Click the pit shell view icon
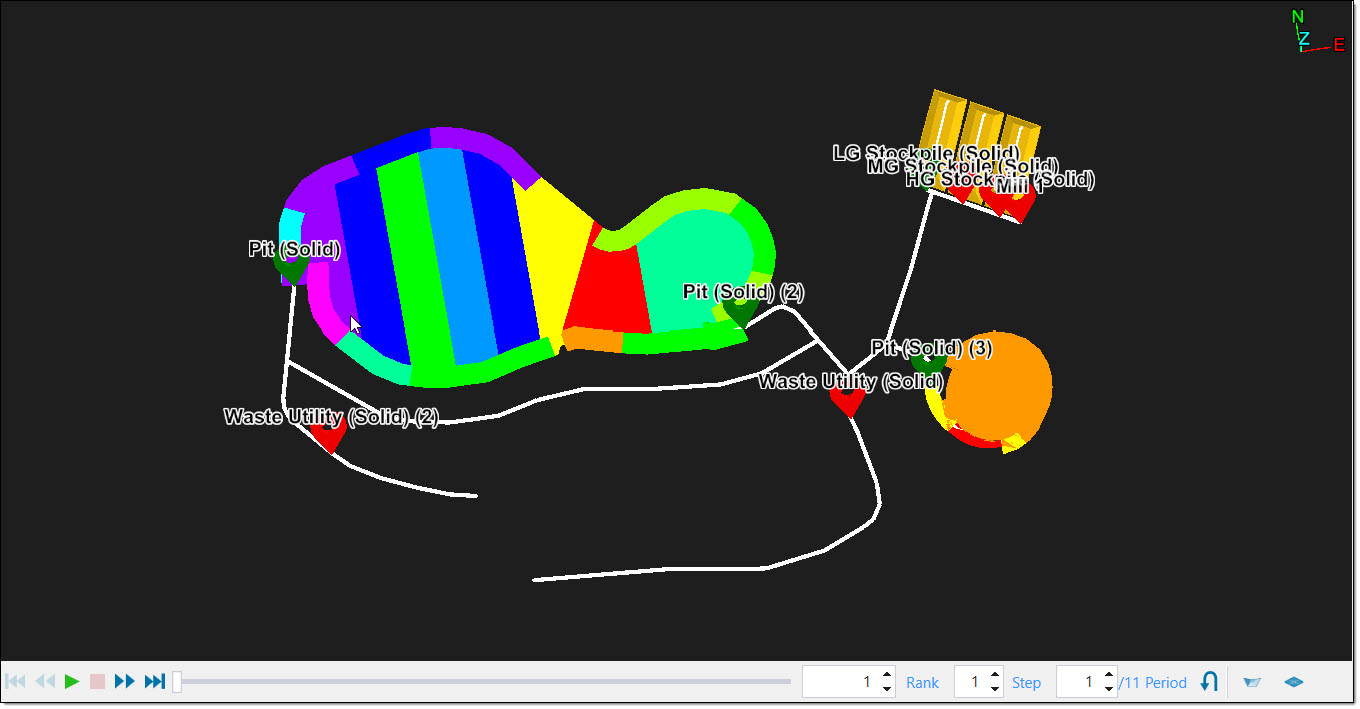1360x709 pixels. 1252,682
